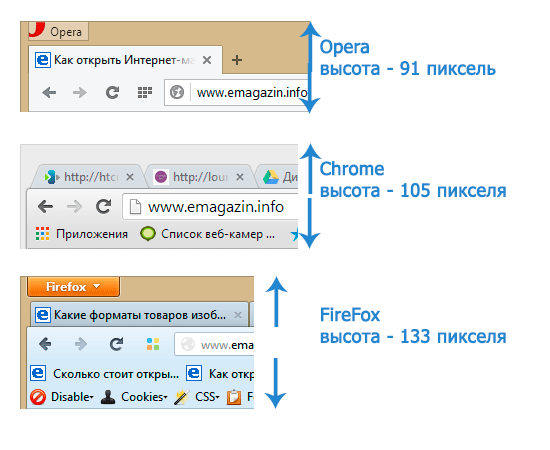Close Opera tab Как открыть Интернет
Screen dimensions: 550x450
tap(207, 60)
